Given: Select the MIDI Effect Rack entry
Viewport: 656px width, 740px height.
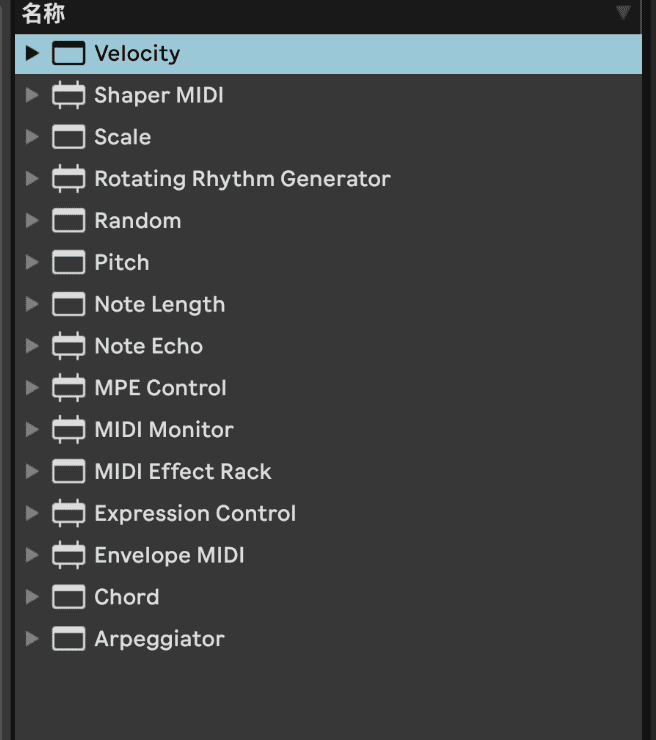Looking at the screenshot, I should click(328, 471).
